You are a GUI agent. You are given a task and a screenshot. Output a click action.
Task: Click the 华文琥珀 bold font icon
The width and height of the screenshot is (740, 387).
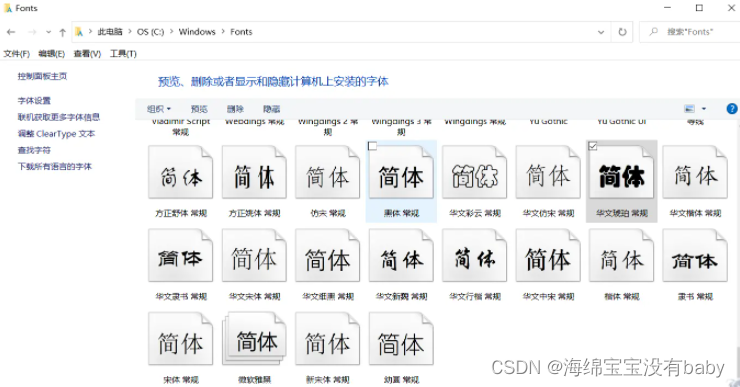click(622, 172)
